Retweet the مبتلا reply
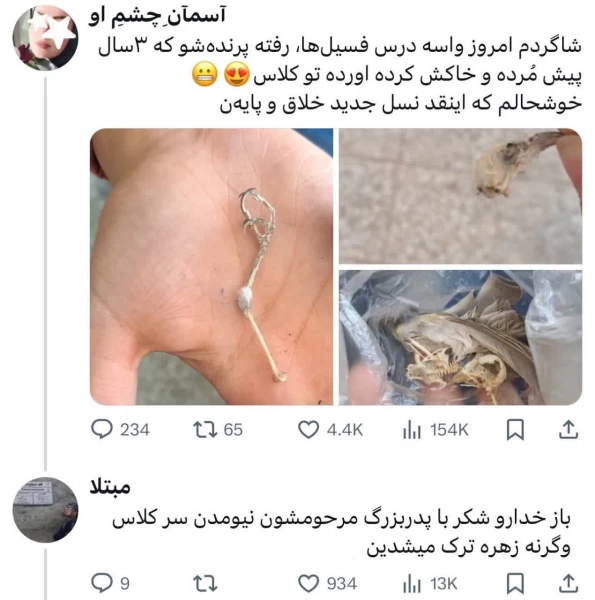The image size is (595, 600). click(x=205, y=584)
